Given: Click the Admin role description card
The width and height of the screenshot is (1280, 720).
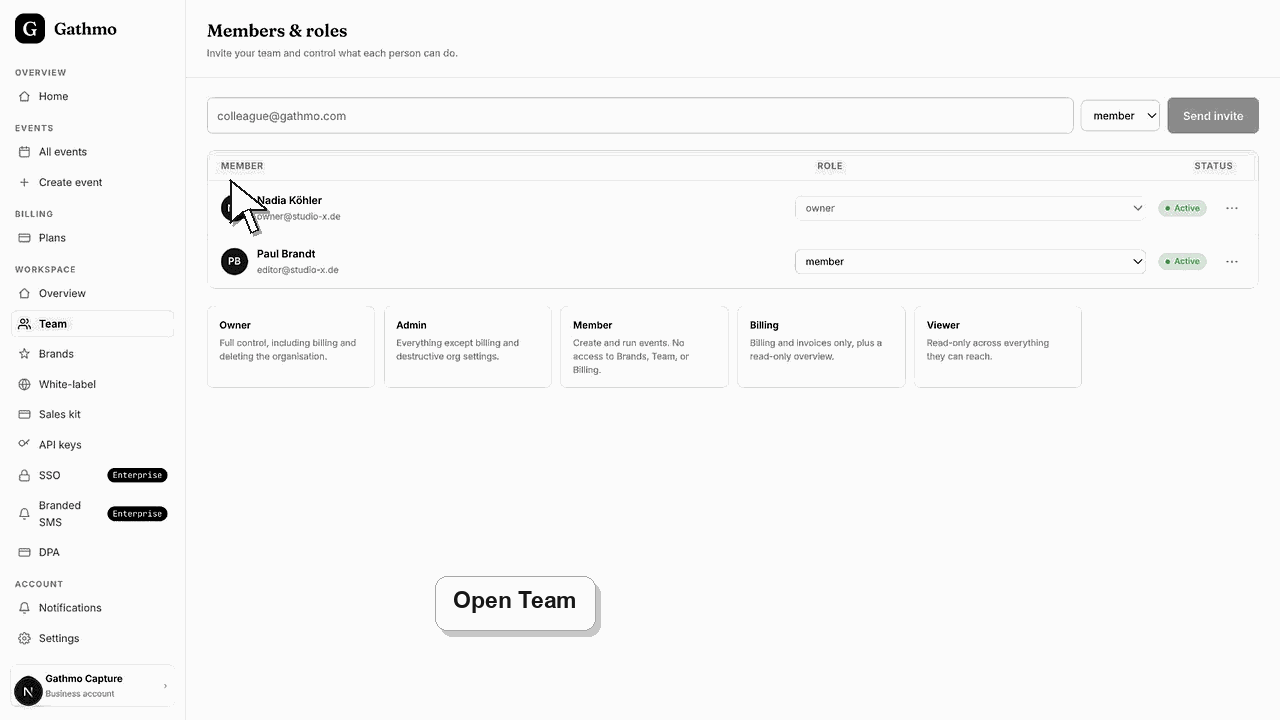Looking at the screenshot, I should pos(468,347).
